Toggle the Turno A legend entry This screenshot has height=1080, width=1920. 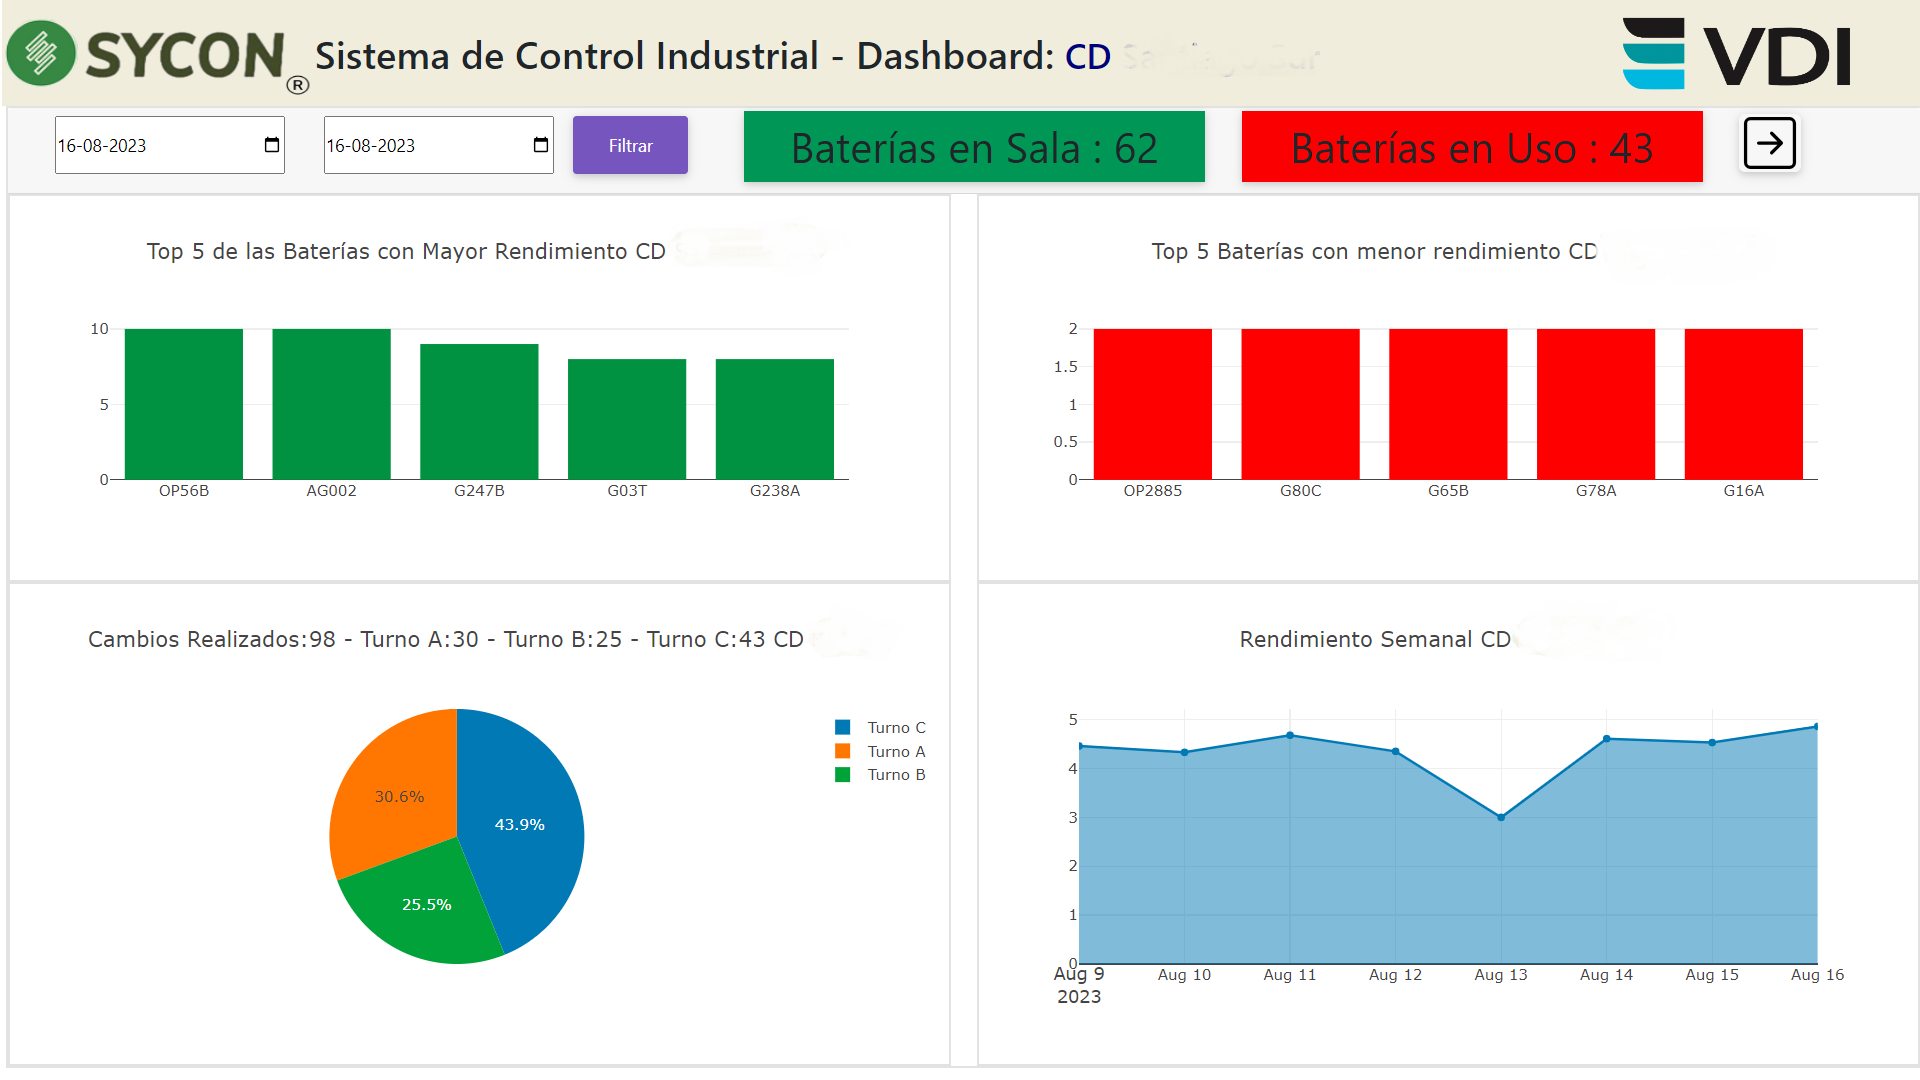pyautogui.click(x=895, y=752)
